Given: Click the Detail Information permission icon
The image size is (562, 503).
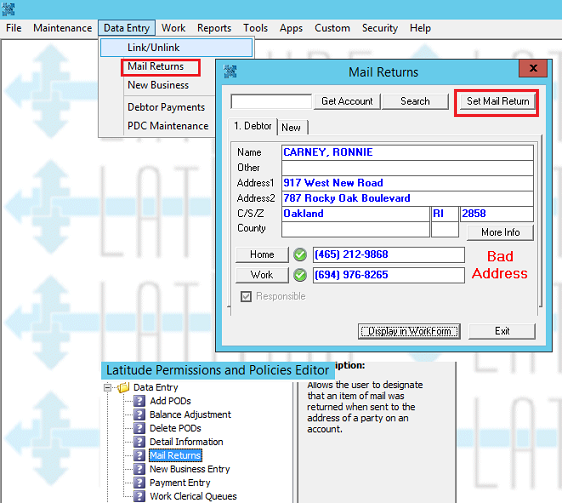Looking at the screenshot, I should (139, 442).
